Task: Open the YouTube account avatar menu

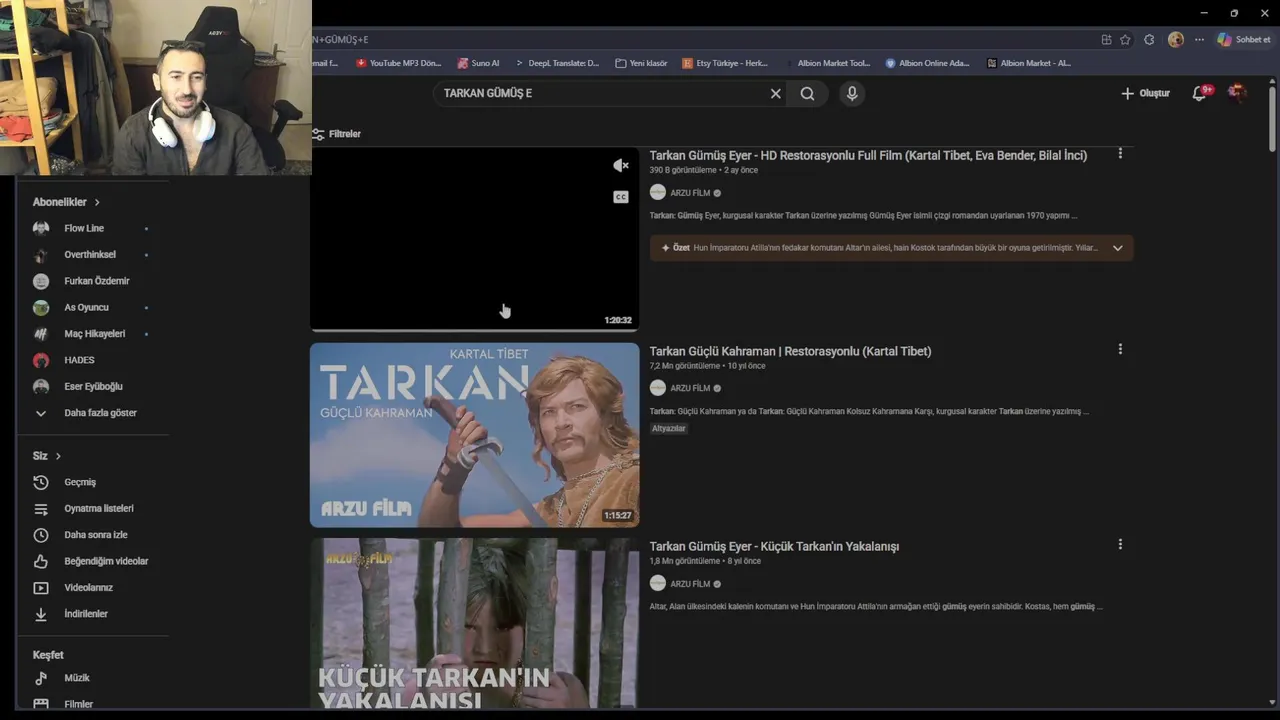Action: 1237,92
